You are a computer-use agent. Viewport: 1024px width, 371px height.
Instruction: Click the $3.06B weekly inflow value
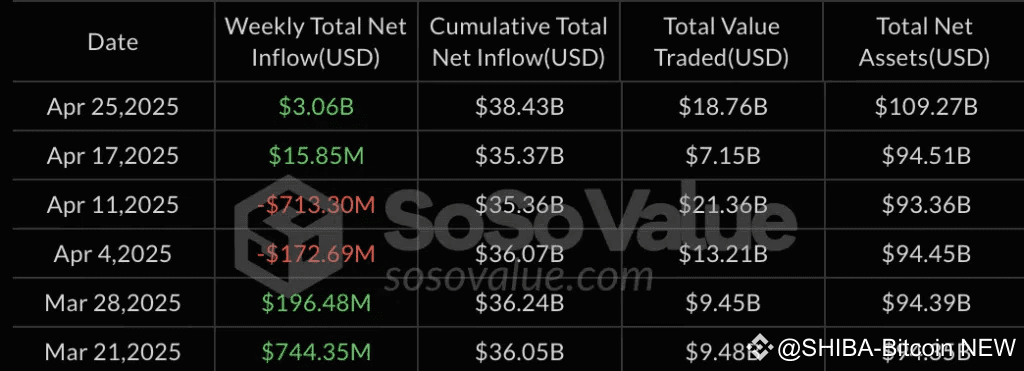tap(316, 107)
